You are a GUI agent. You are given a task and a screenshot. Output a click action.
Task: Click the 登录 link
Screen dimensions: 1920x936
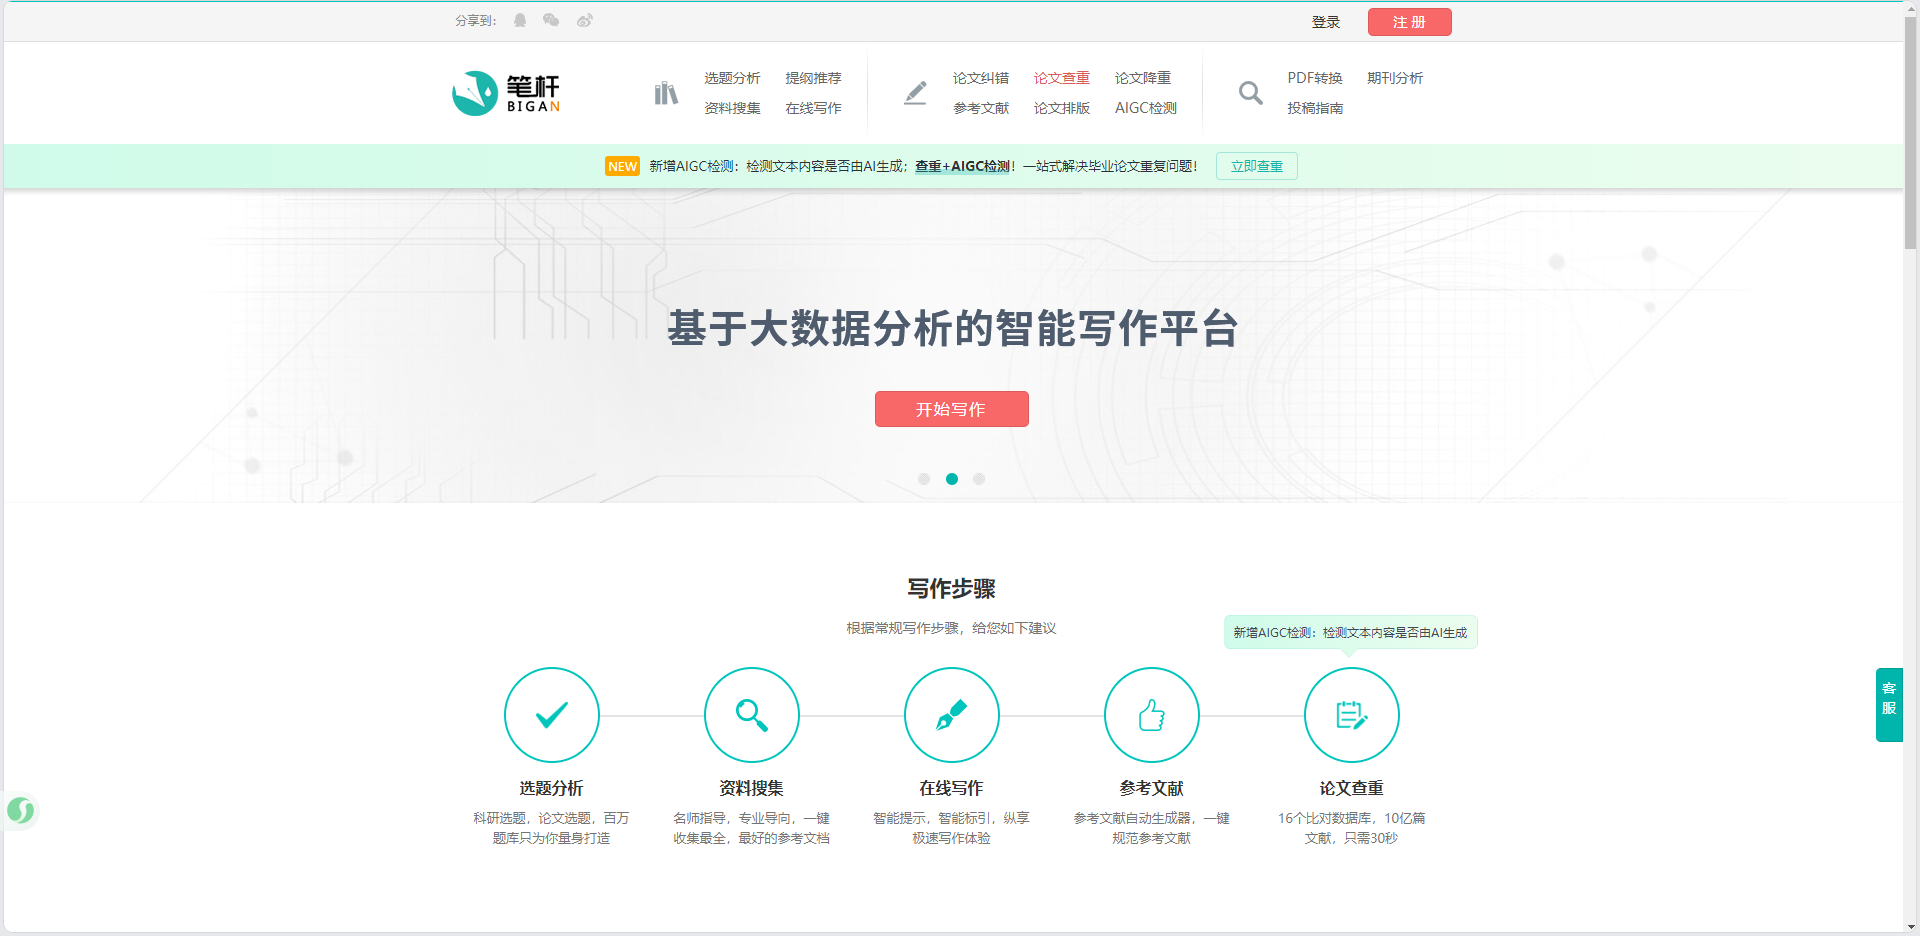[1325, 22]
